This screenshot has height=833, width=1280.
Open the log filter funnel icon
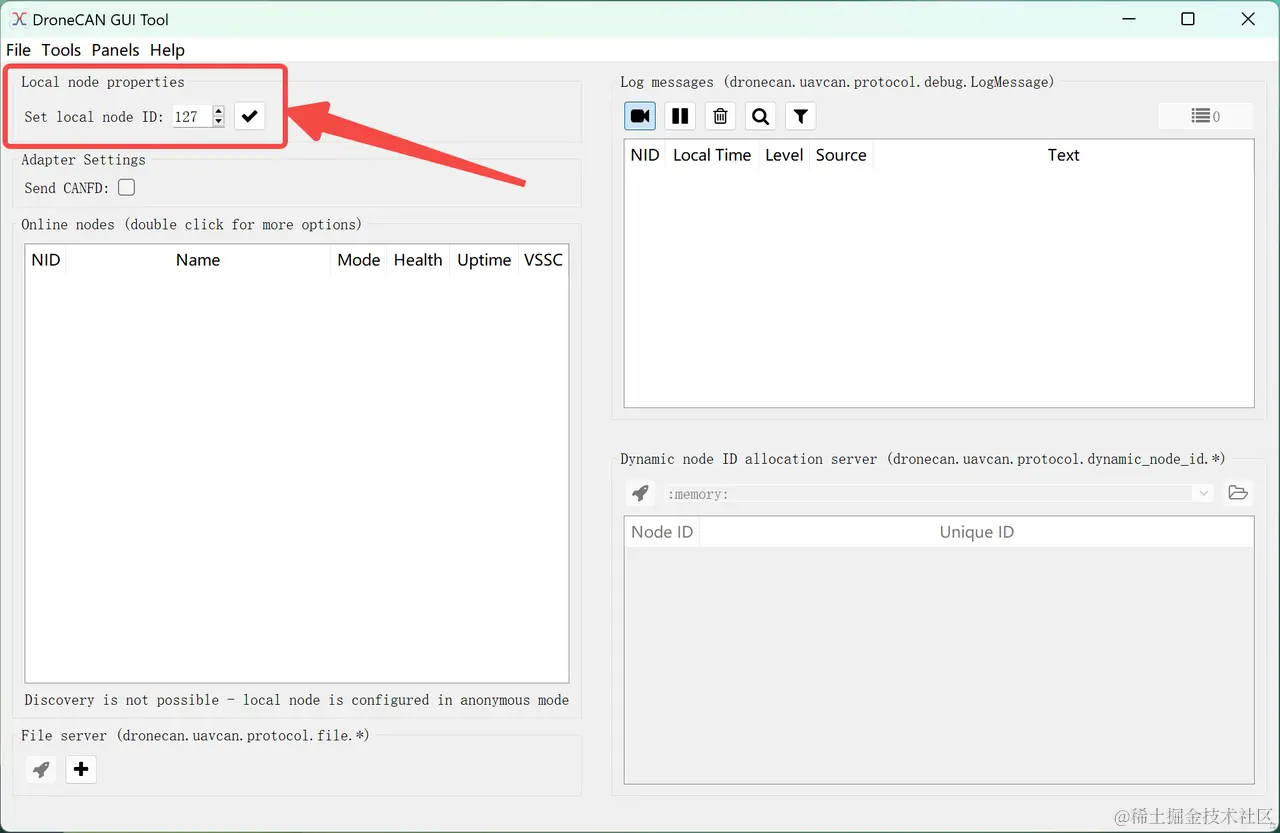coord(800,116)
